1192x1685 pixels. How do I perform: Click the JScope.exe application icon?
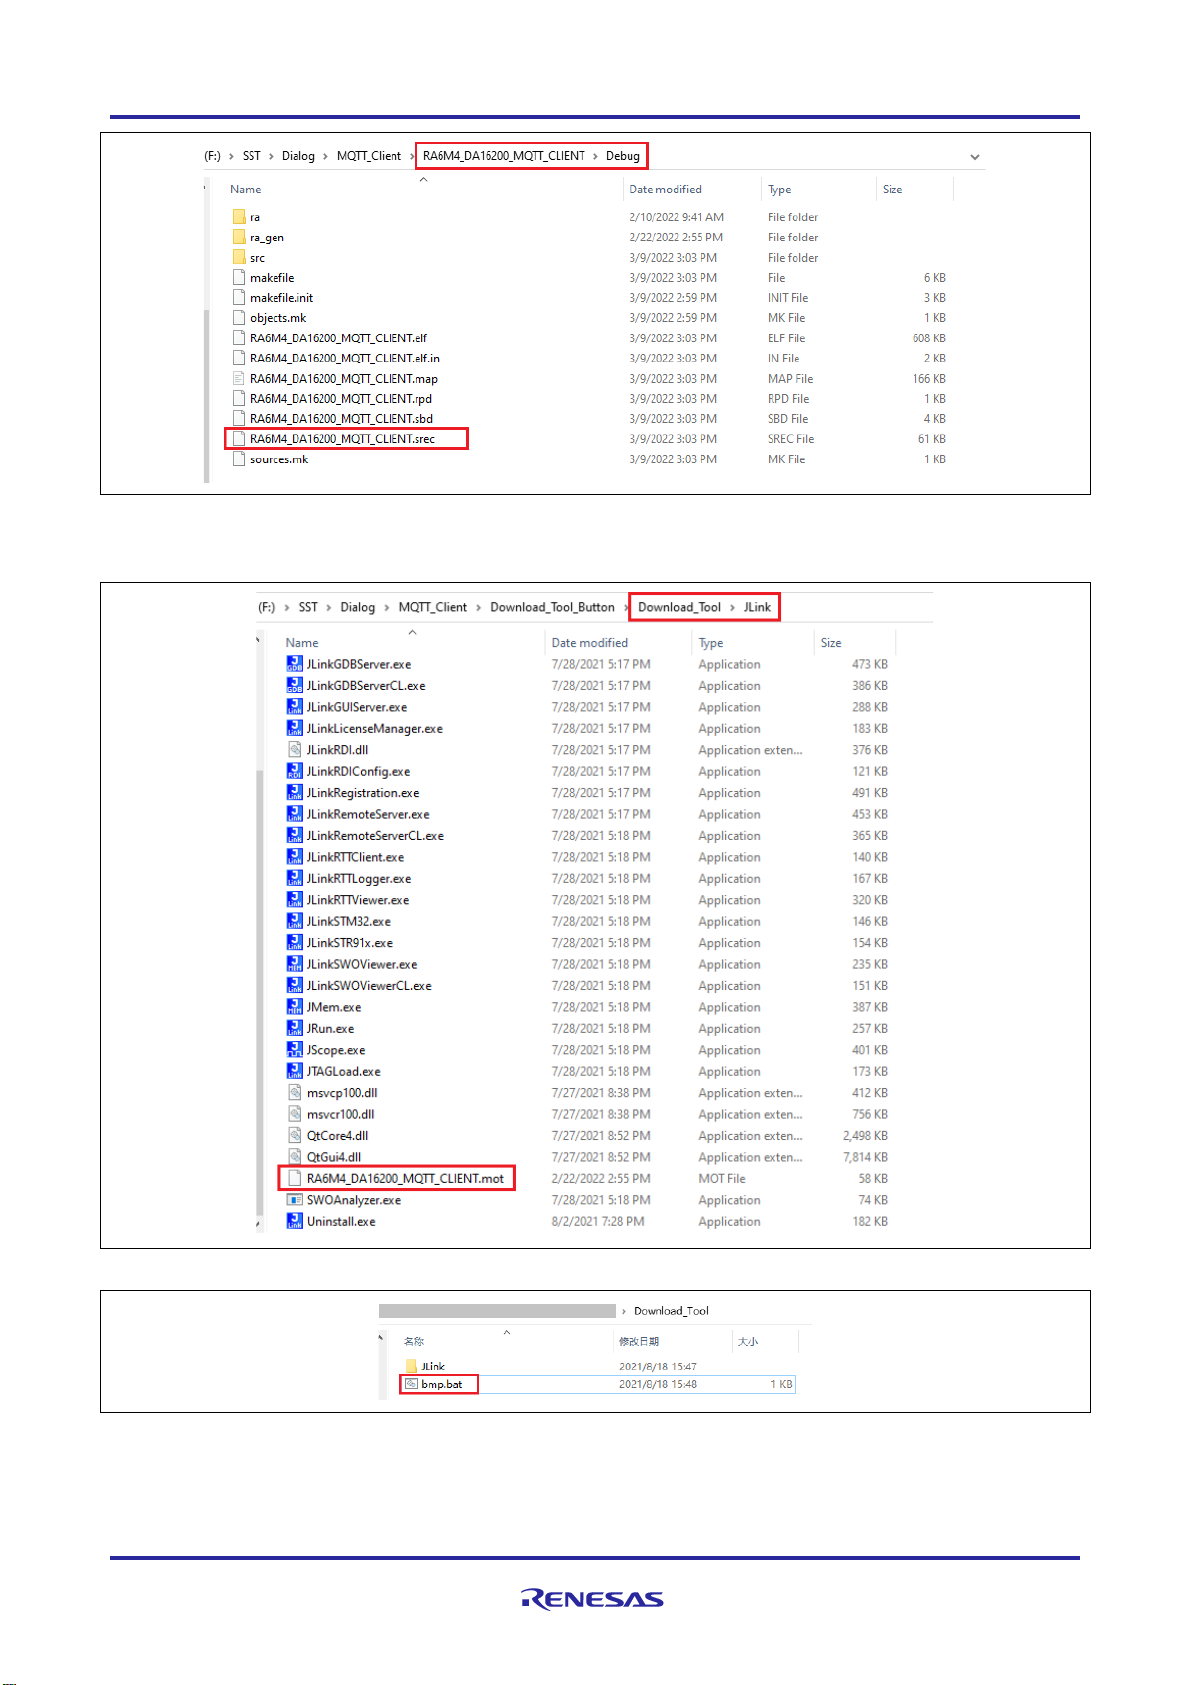294,1050
